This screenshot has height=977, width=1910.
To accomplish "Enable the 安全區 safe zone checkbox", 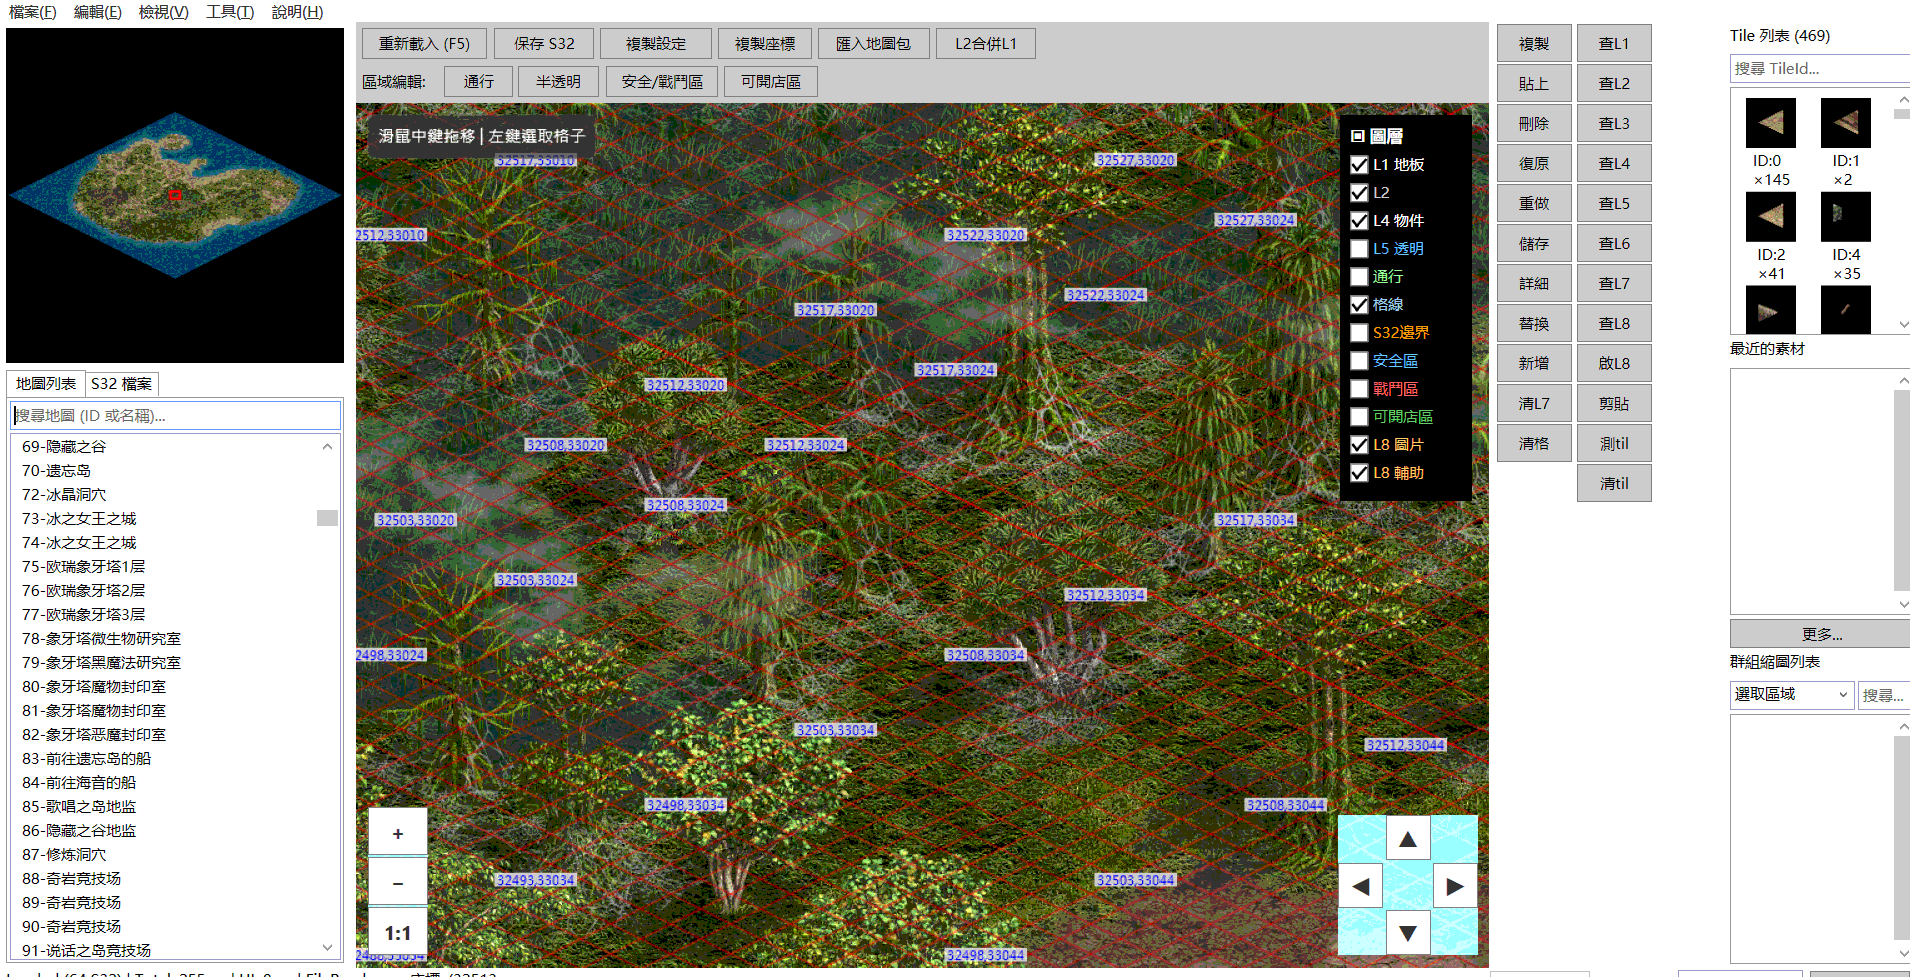I will coord(1359,361).
